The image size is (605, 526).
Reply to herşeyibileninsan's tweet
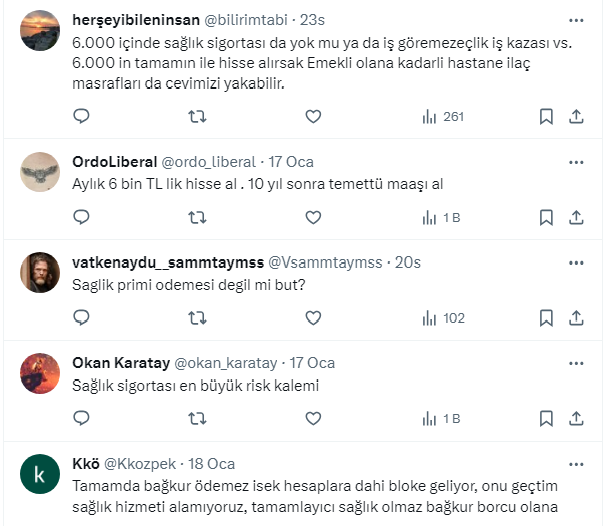(x=82, y=117)
